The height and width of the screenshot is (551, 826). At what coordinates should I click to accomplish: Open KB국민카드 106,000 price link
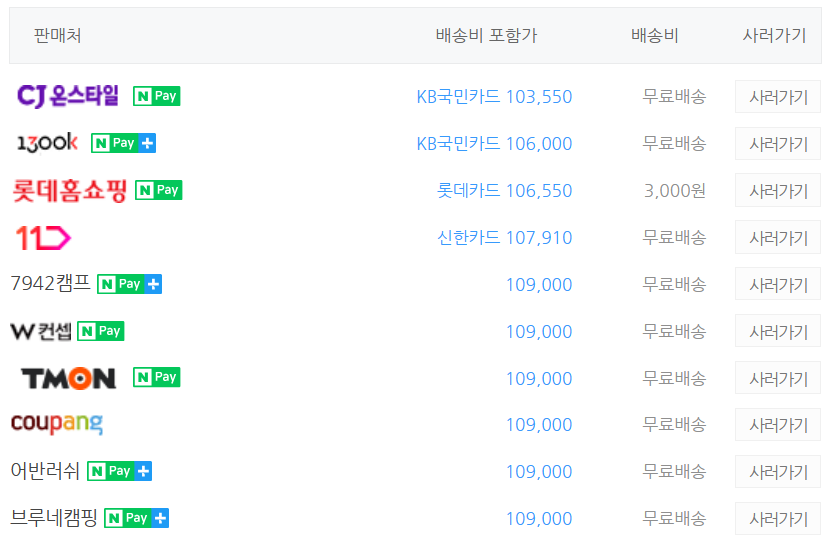[x=494, y=144]
